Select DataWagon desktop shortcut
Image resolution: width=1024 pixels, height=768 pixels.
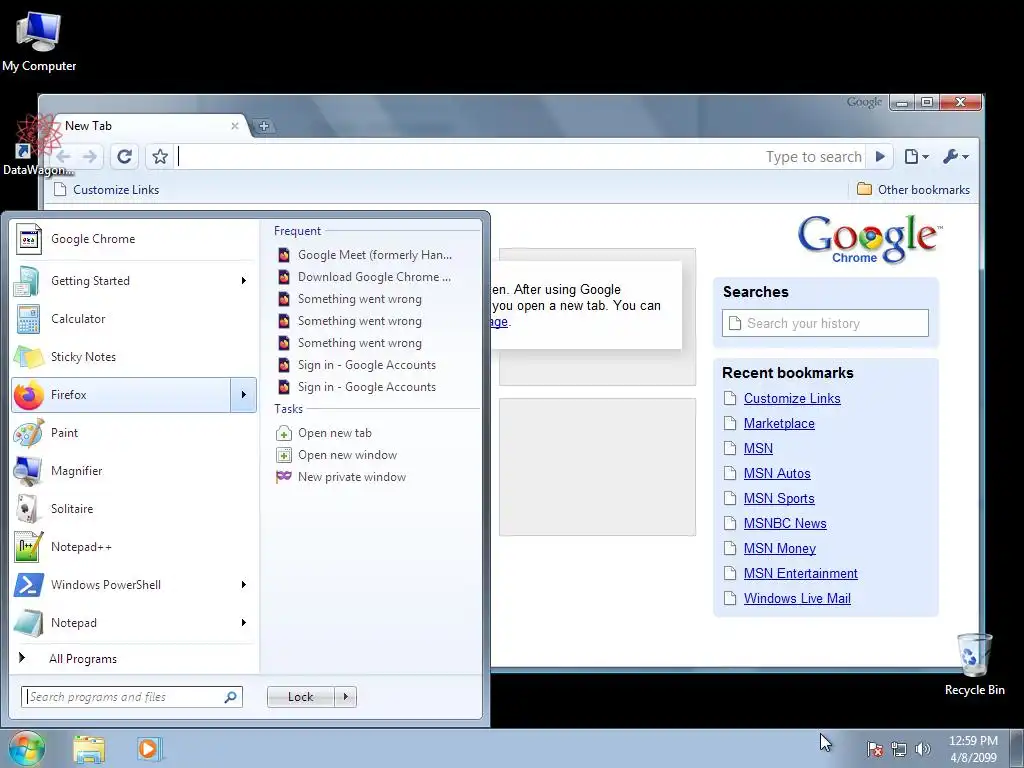(38, 146)
